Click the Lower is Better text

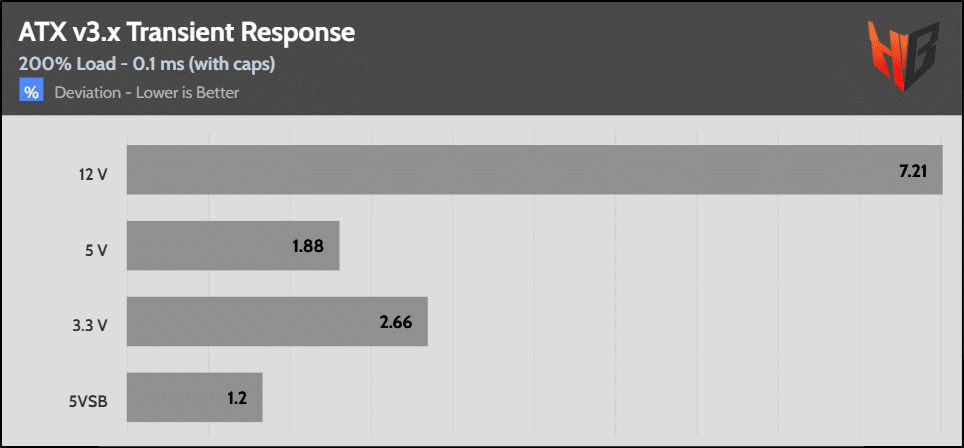click(188, 93)
